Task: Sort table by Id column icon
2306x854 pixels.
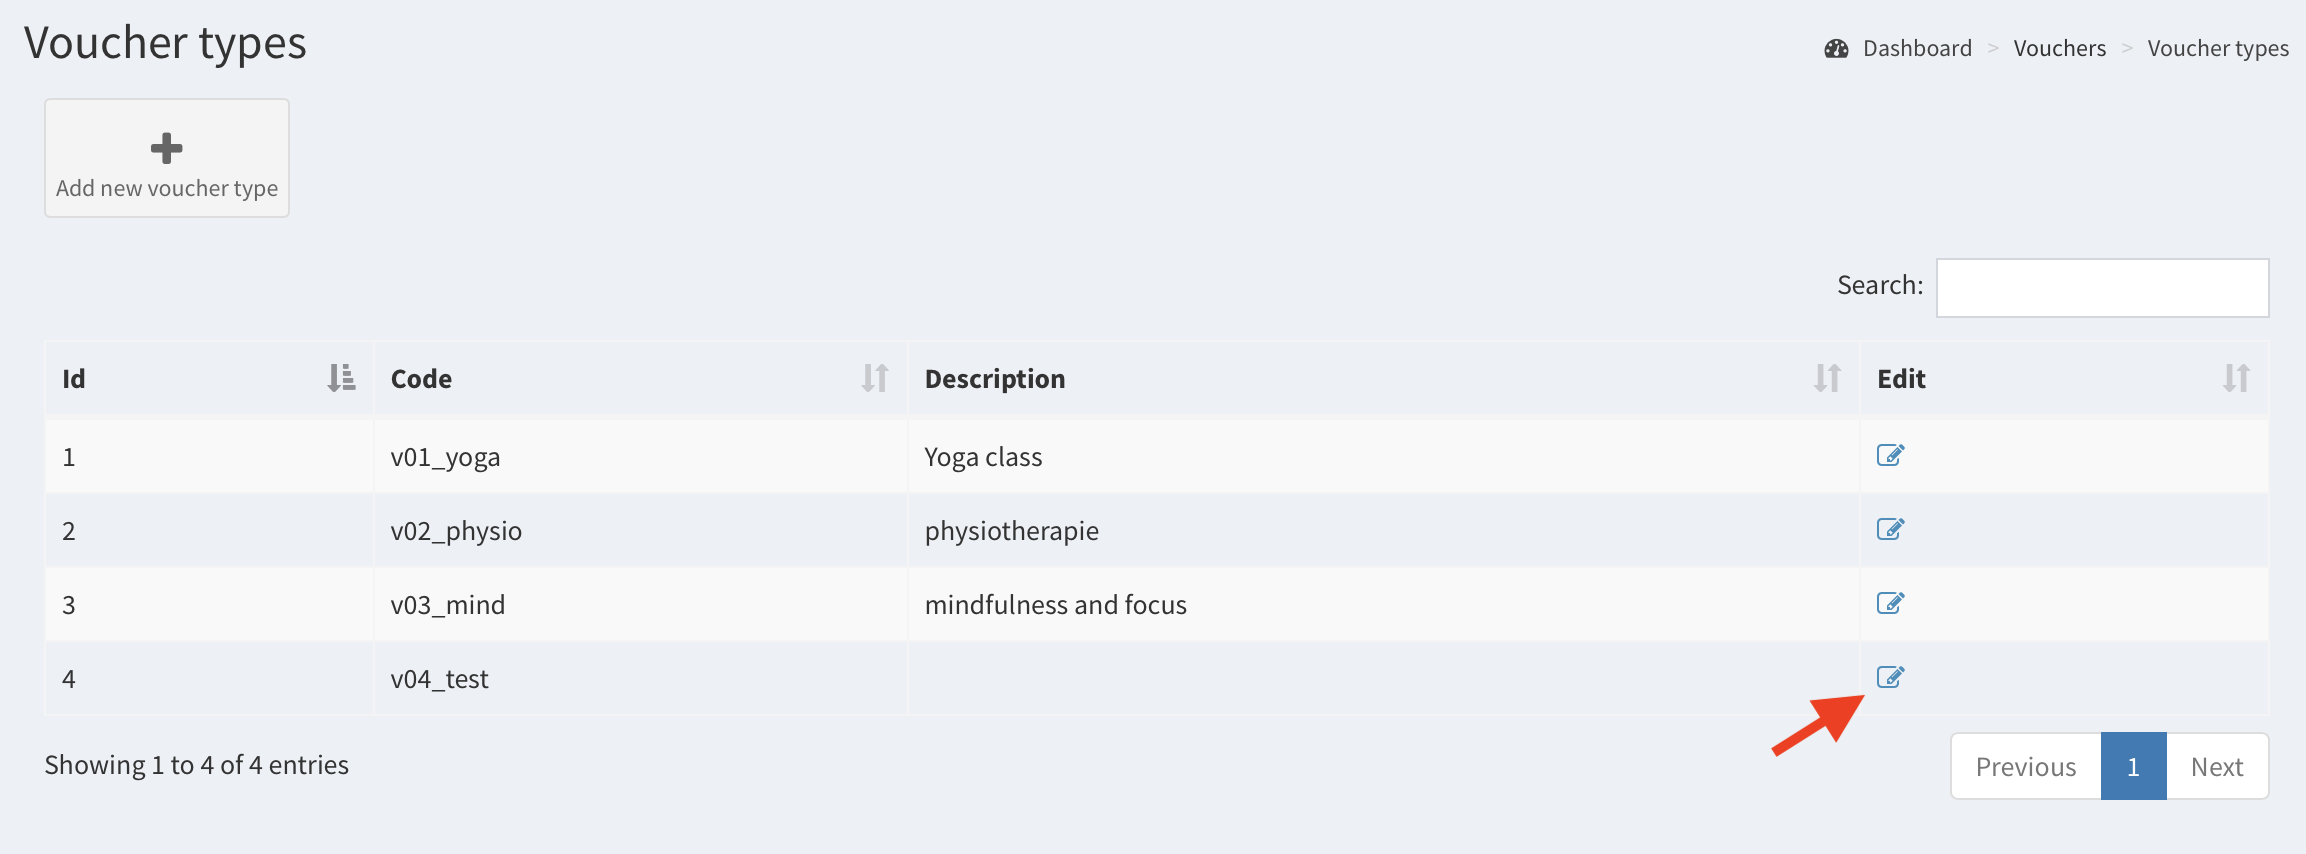Action: point(341,378)
